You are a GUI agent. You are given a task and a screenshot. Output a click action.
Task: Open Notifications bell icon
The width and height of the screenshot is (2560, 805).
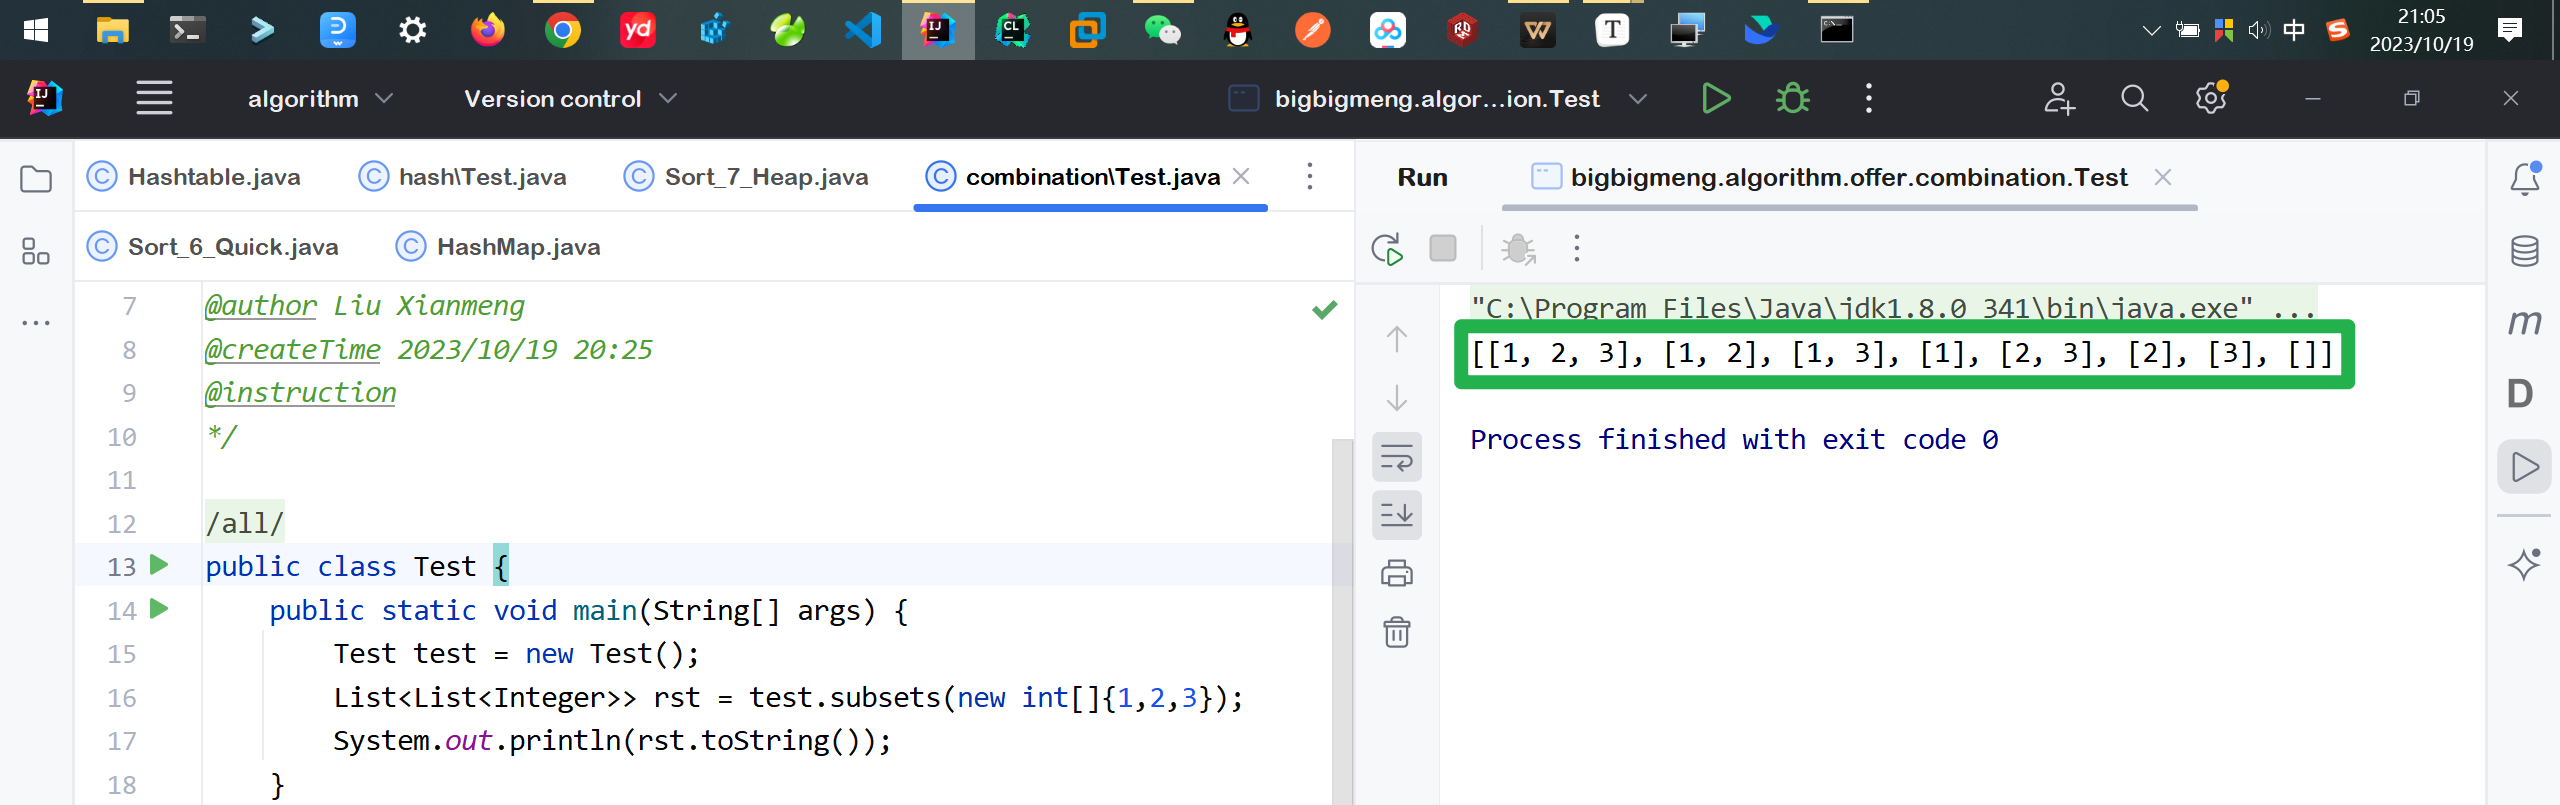point(2525,179)
